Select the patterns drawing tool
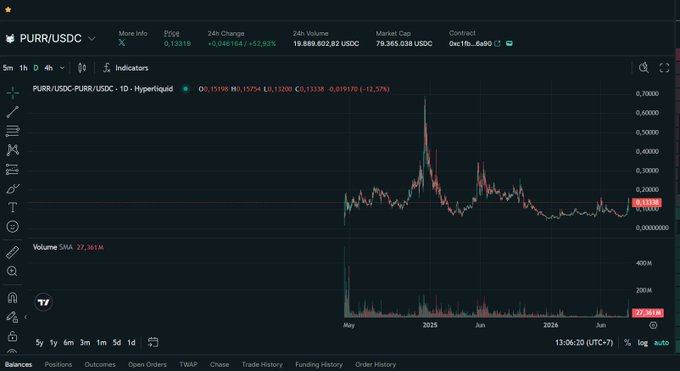This screenshot has width=680, height=371. coord(13,150)
